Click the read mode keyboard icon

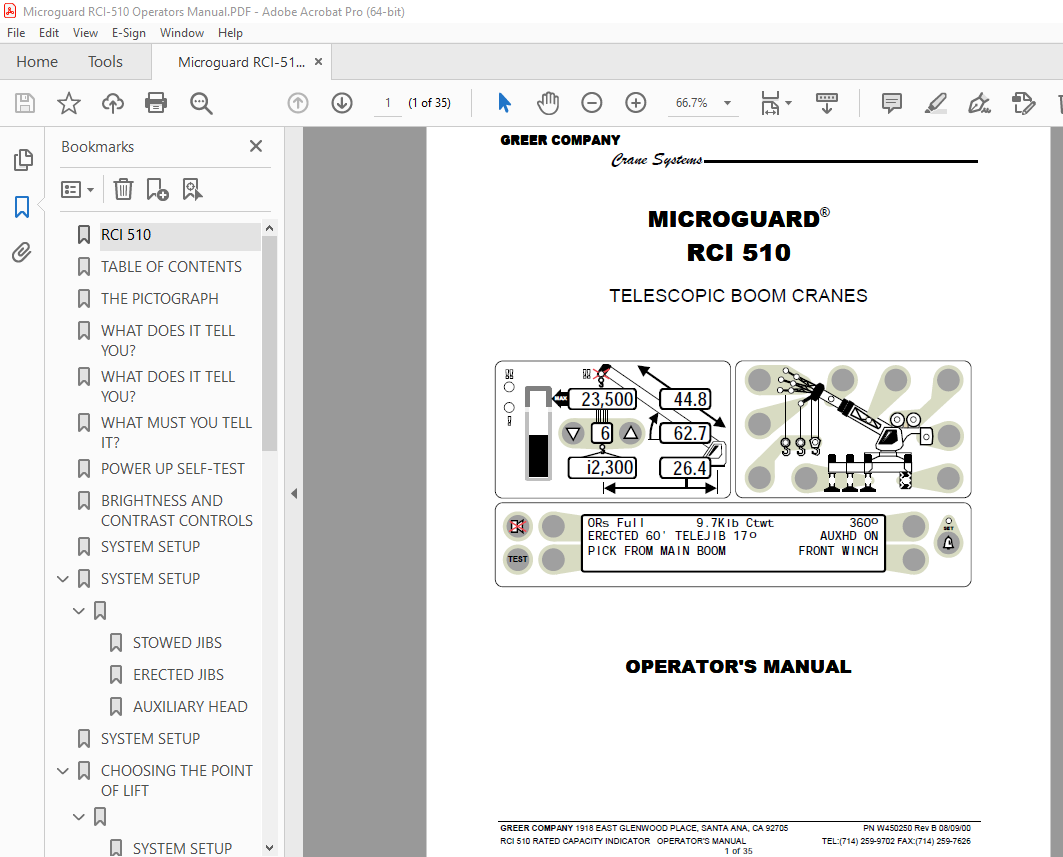(x=826, y=103)
